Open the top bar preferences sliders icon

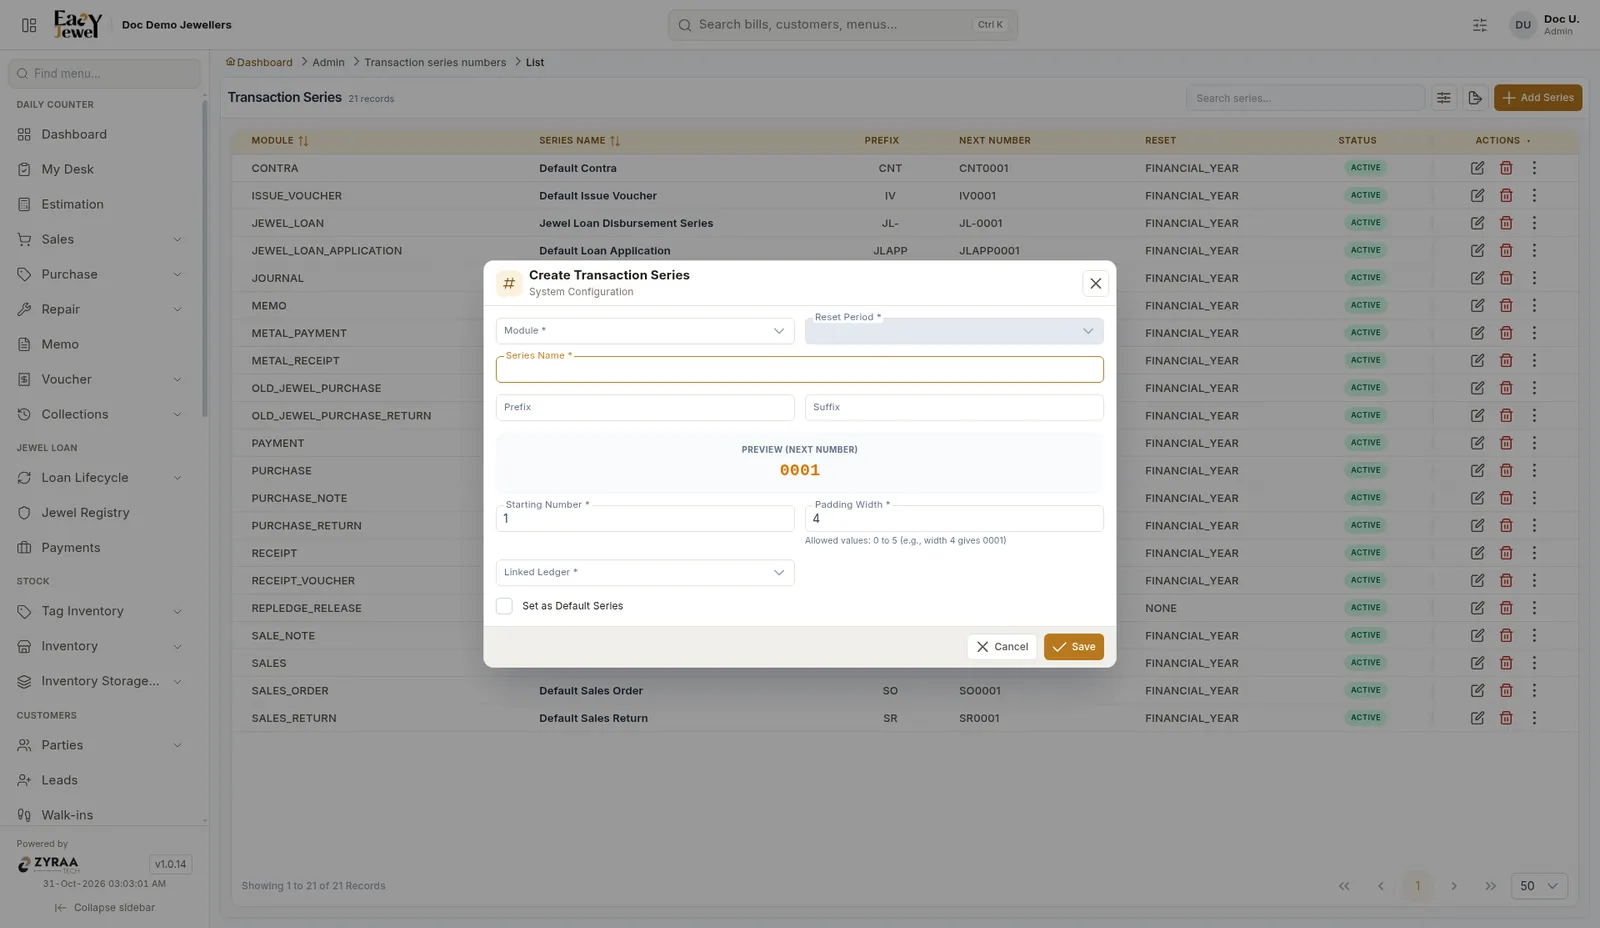(1480, 25)
